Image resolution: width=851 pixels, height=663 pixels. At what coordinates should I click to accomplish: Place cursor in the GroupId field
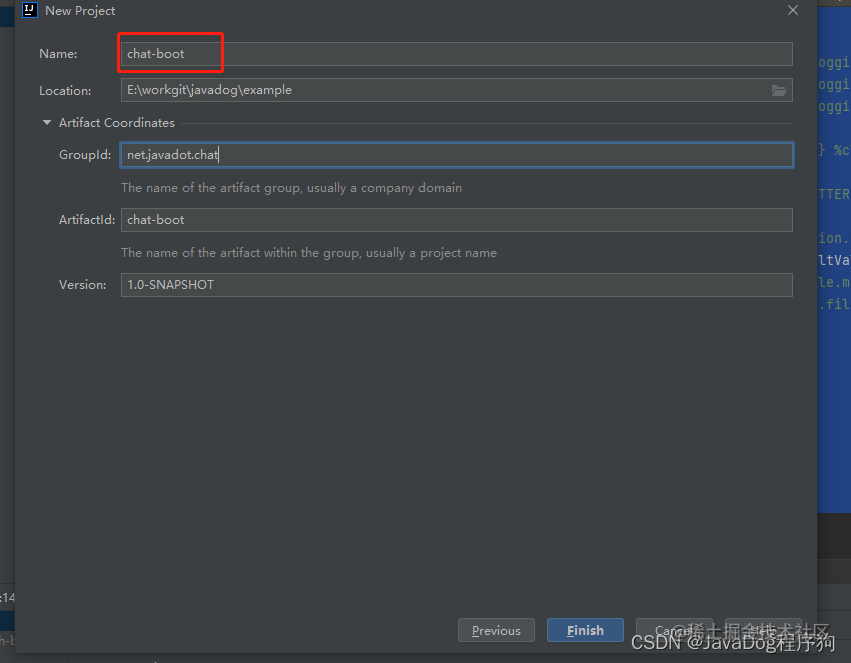point(456,155)
